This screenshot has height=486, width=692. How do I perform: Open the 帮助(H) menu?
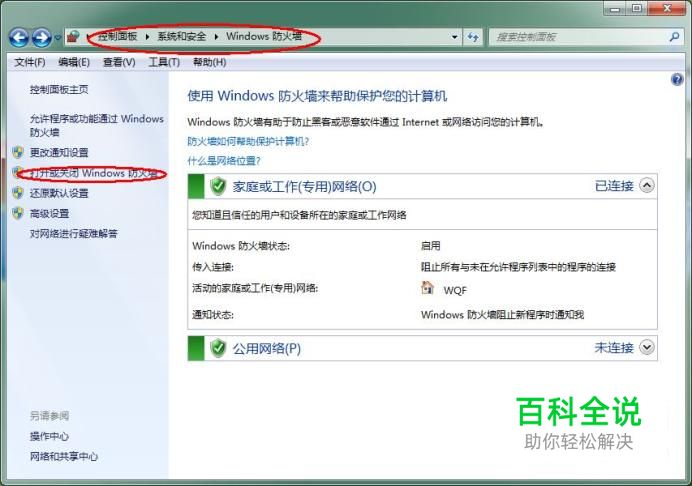(210, 62)
